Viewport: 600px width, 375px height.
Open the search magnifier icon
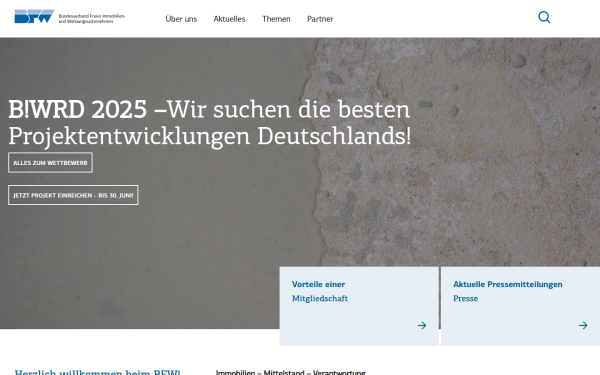tap(544, 17)
